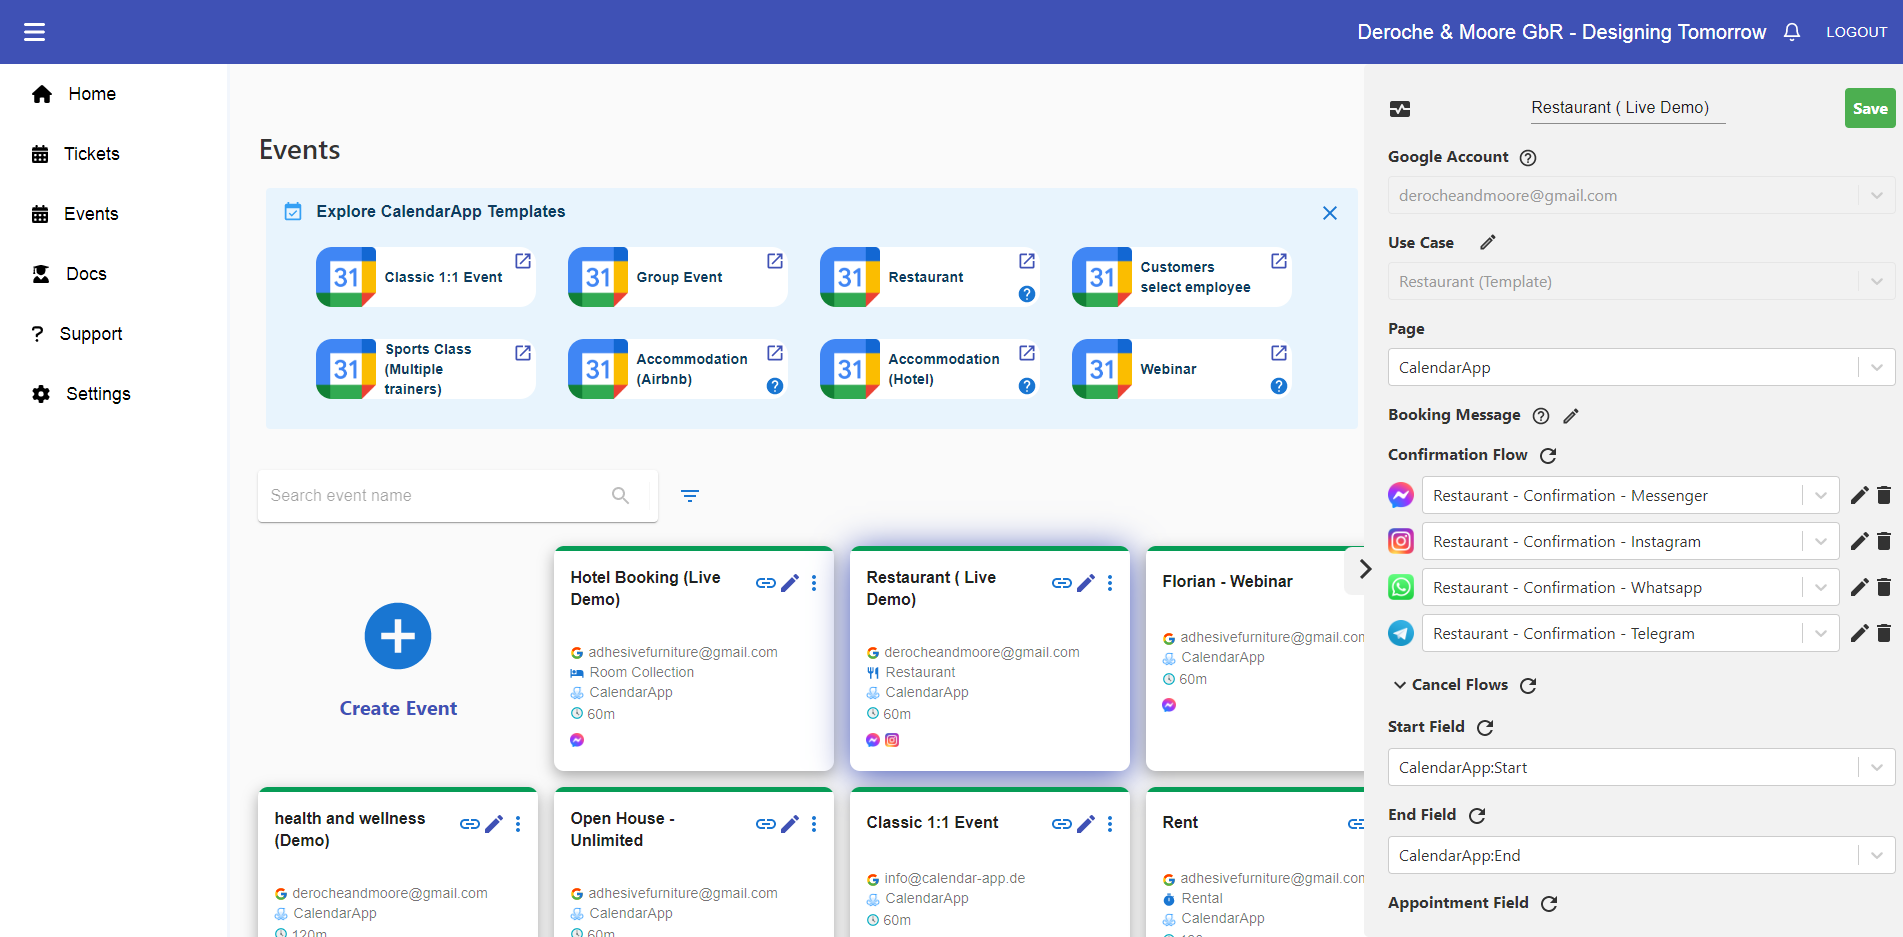Viewport: 1903px width, 937px height.
Task: Copy link for Open House - Unlimited
Action: pyautogui.click(x=766, y=824)
